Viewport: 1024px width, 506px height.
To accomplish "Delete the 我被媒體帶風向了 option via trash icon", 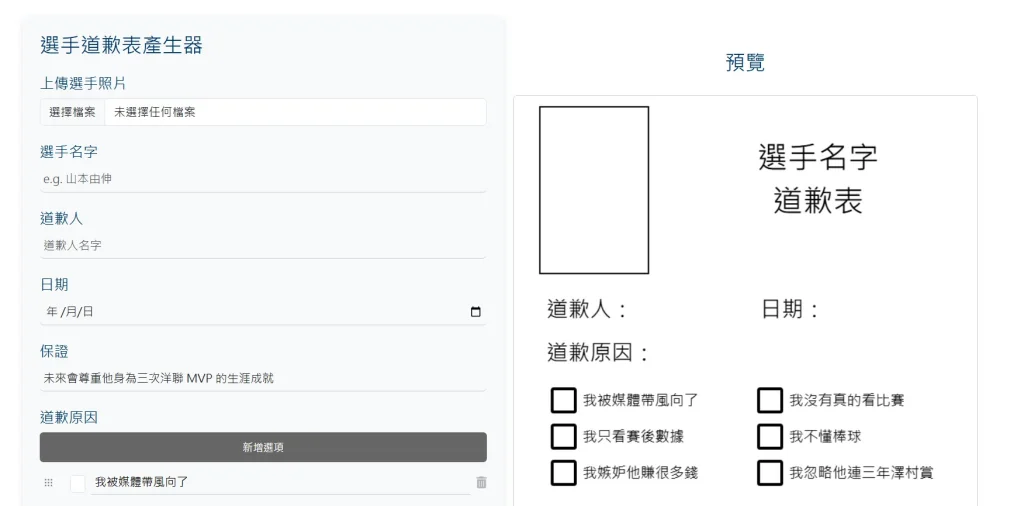I will pos(481,482).
